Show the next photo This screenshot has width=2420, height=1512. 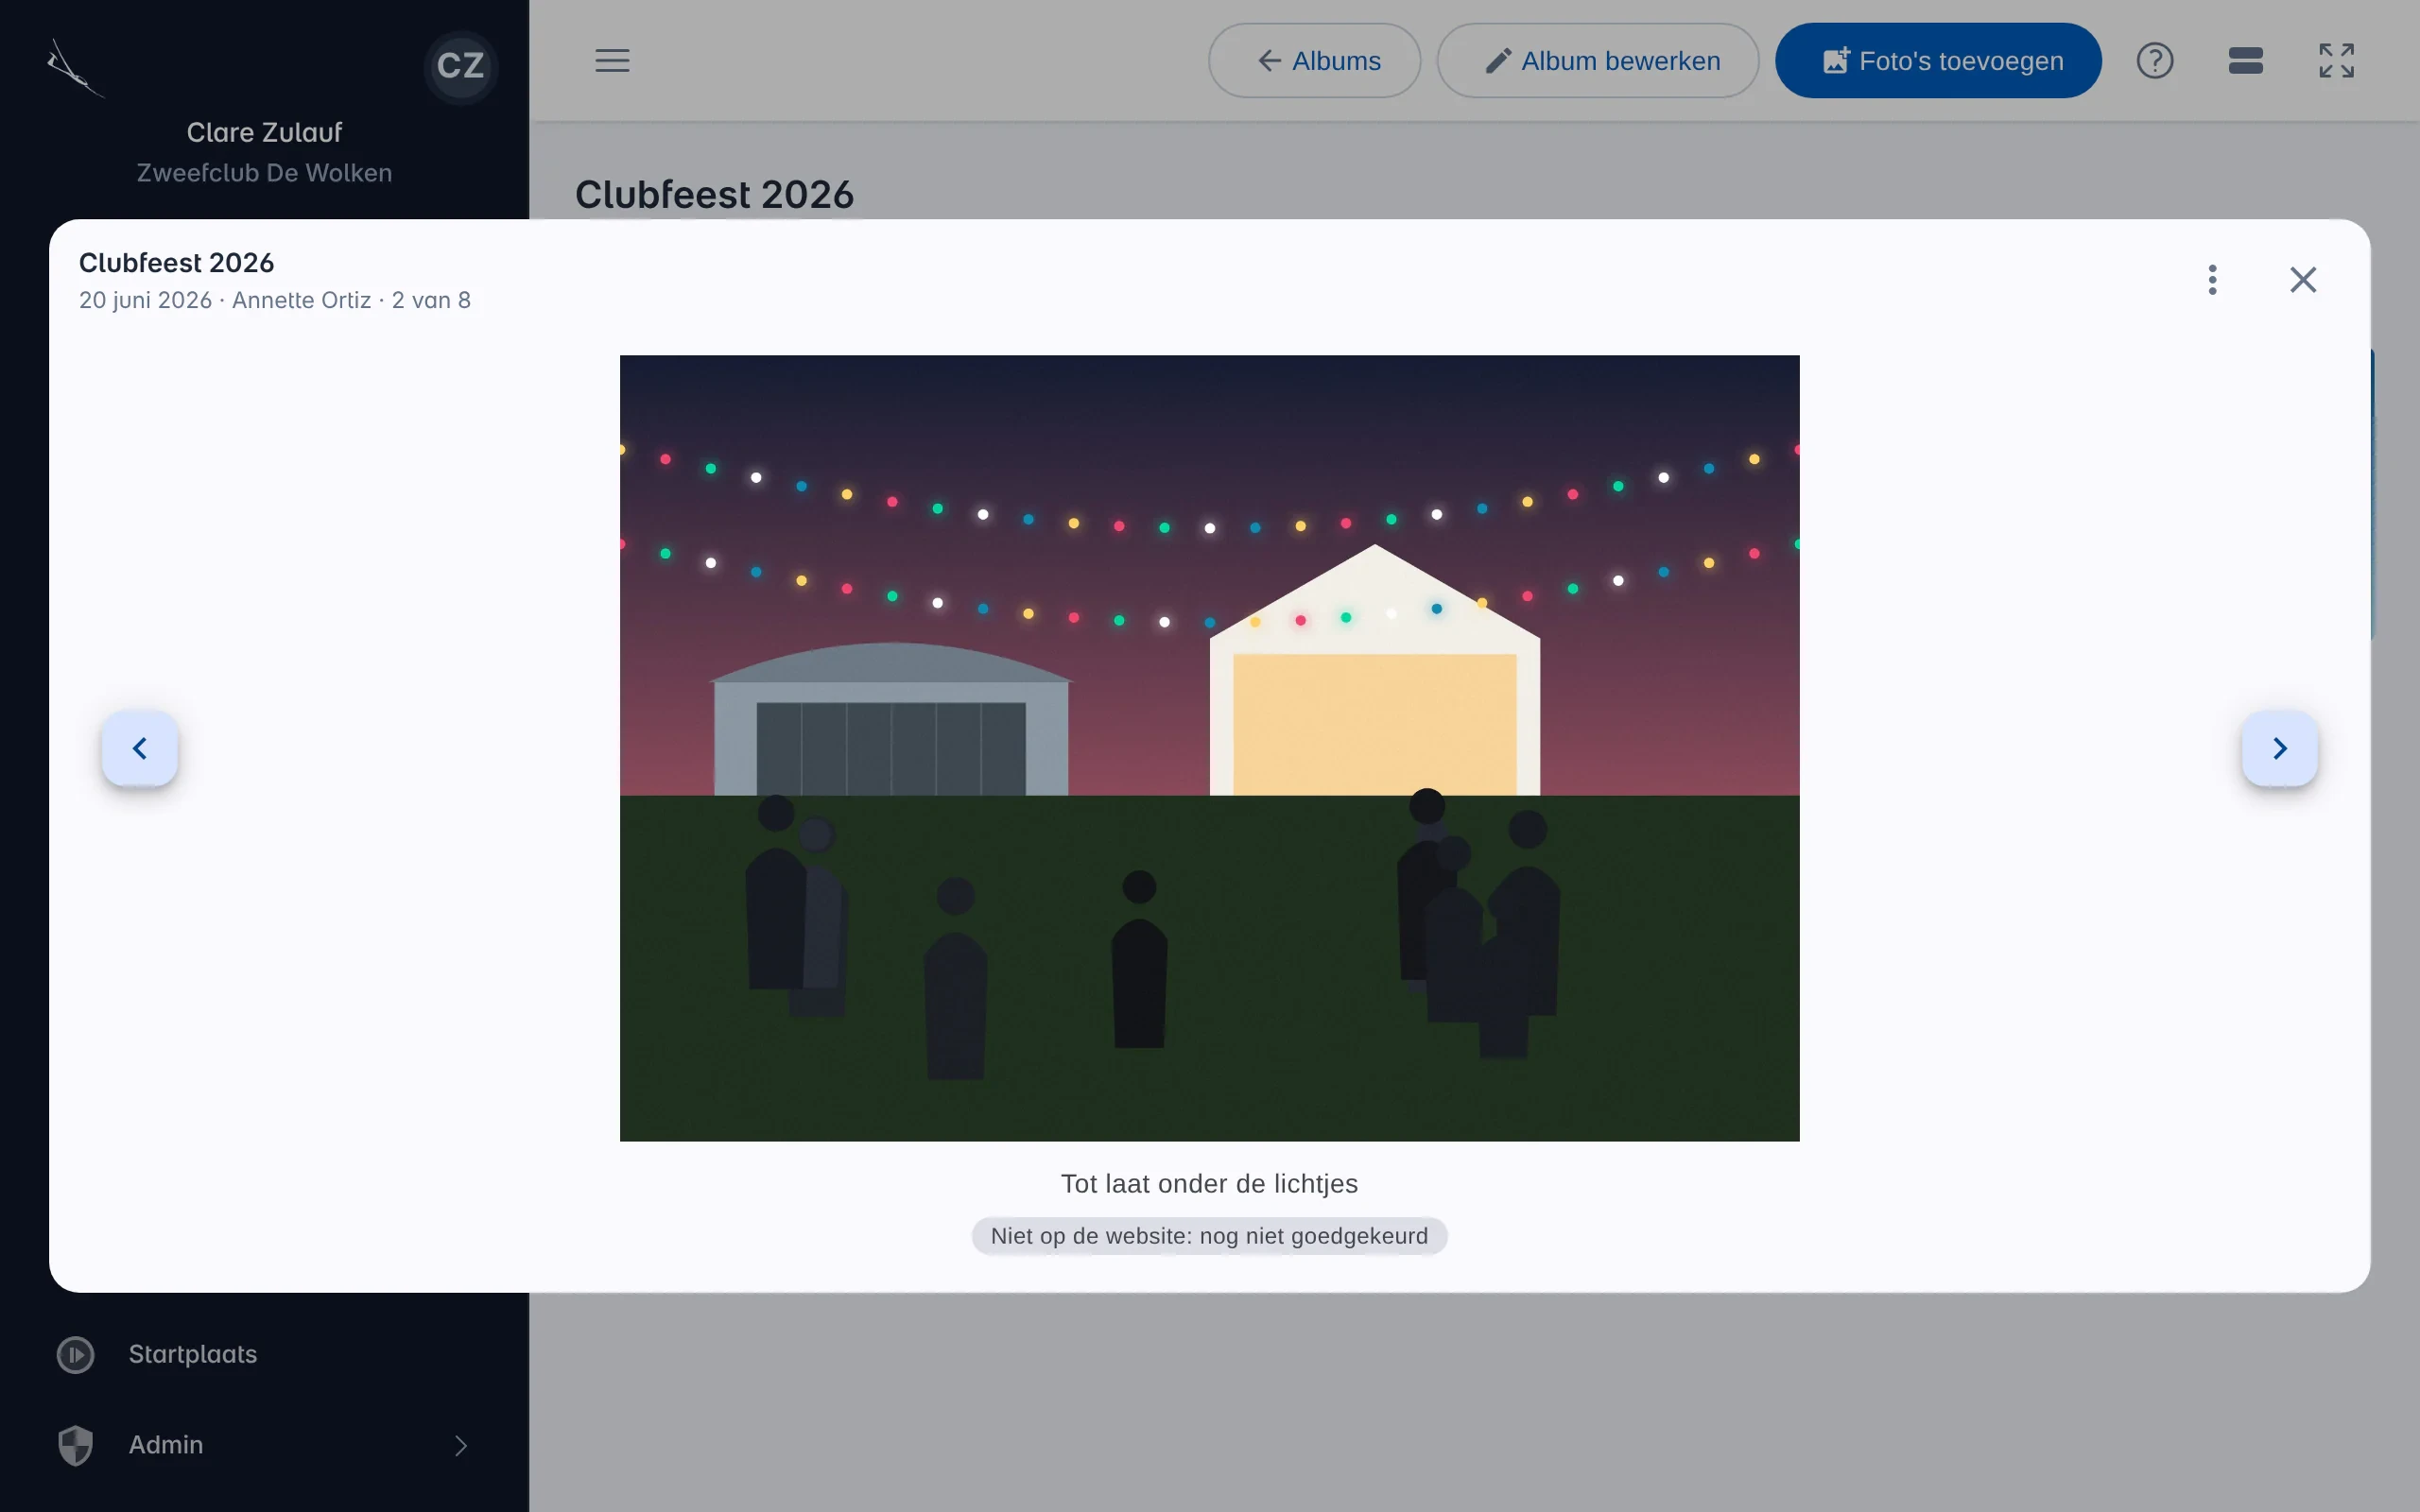click(2279, 748)
